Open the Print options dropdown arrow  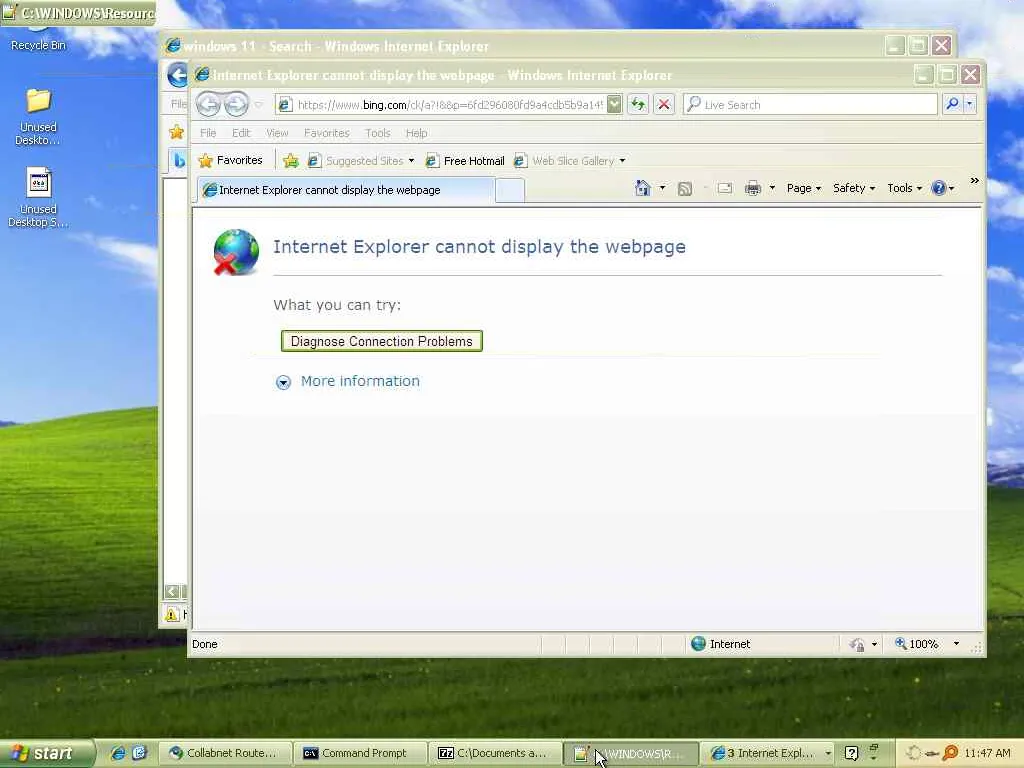(772, 188)
